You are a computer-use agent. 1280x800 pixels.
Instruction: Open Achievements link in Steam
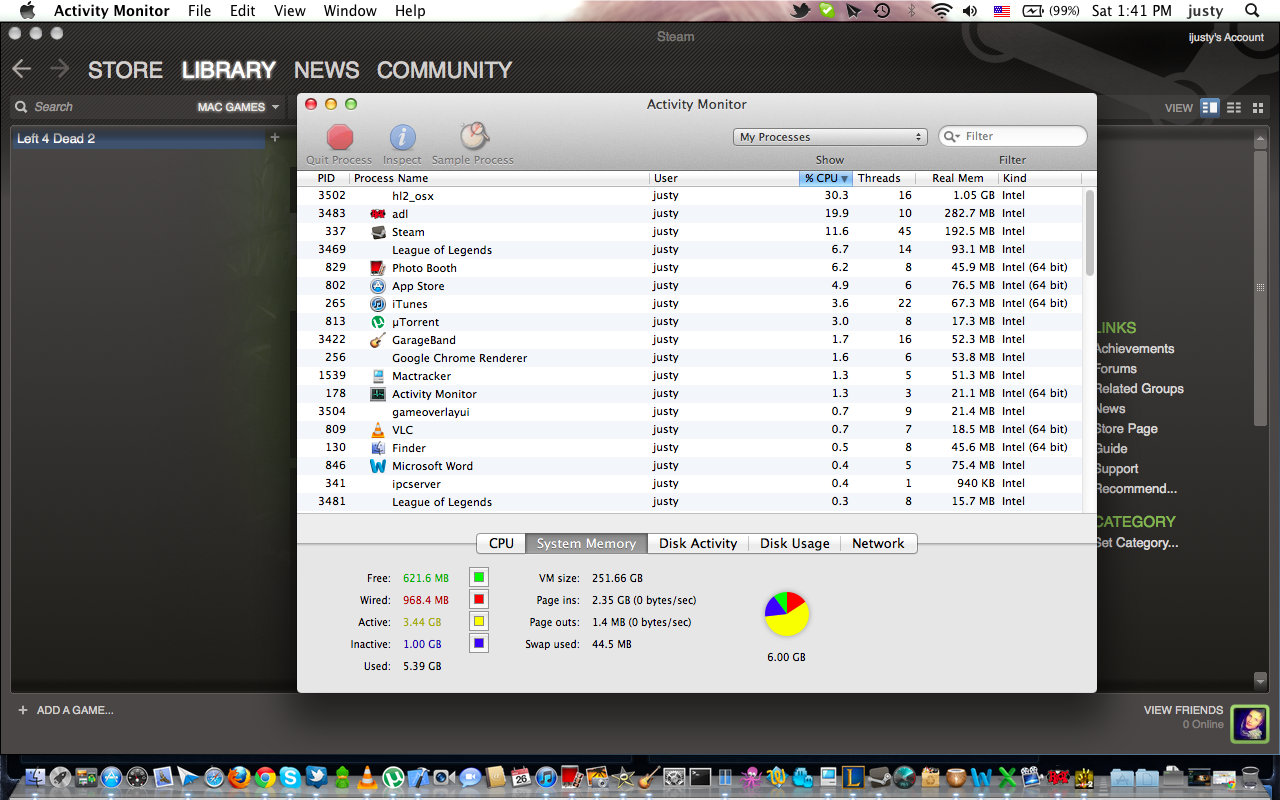[x=1134, y=349]
